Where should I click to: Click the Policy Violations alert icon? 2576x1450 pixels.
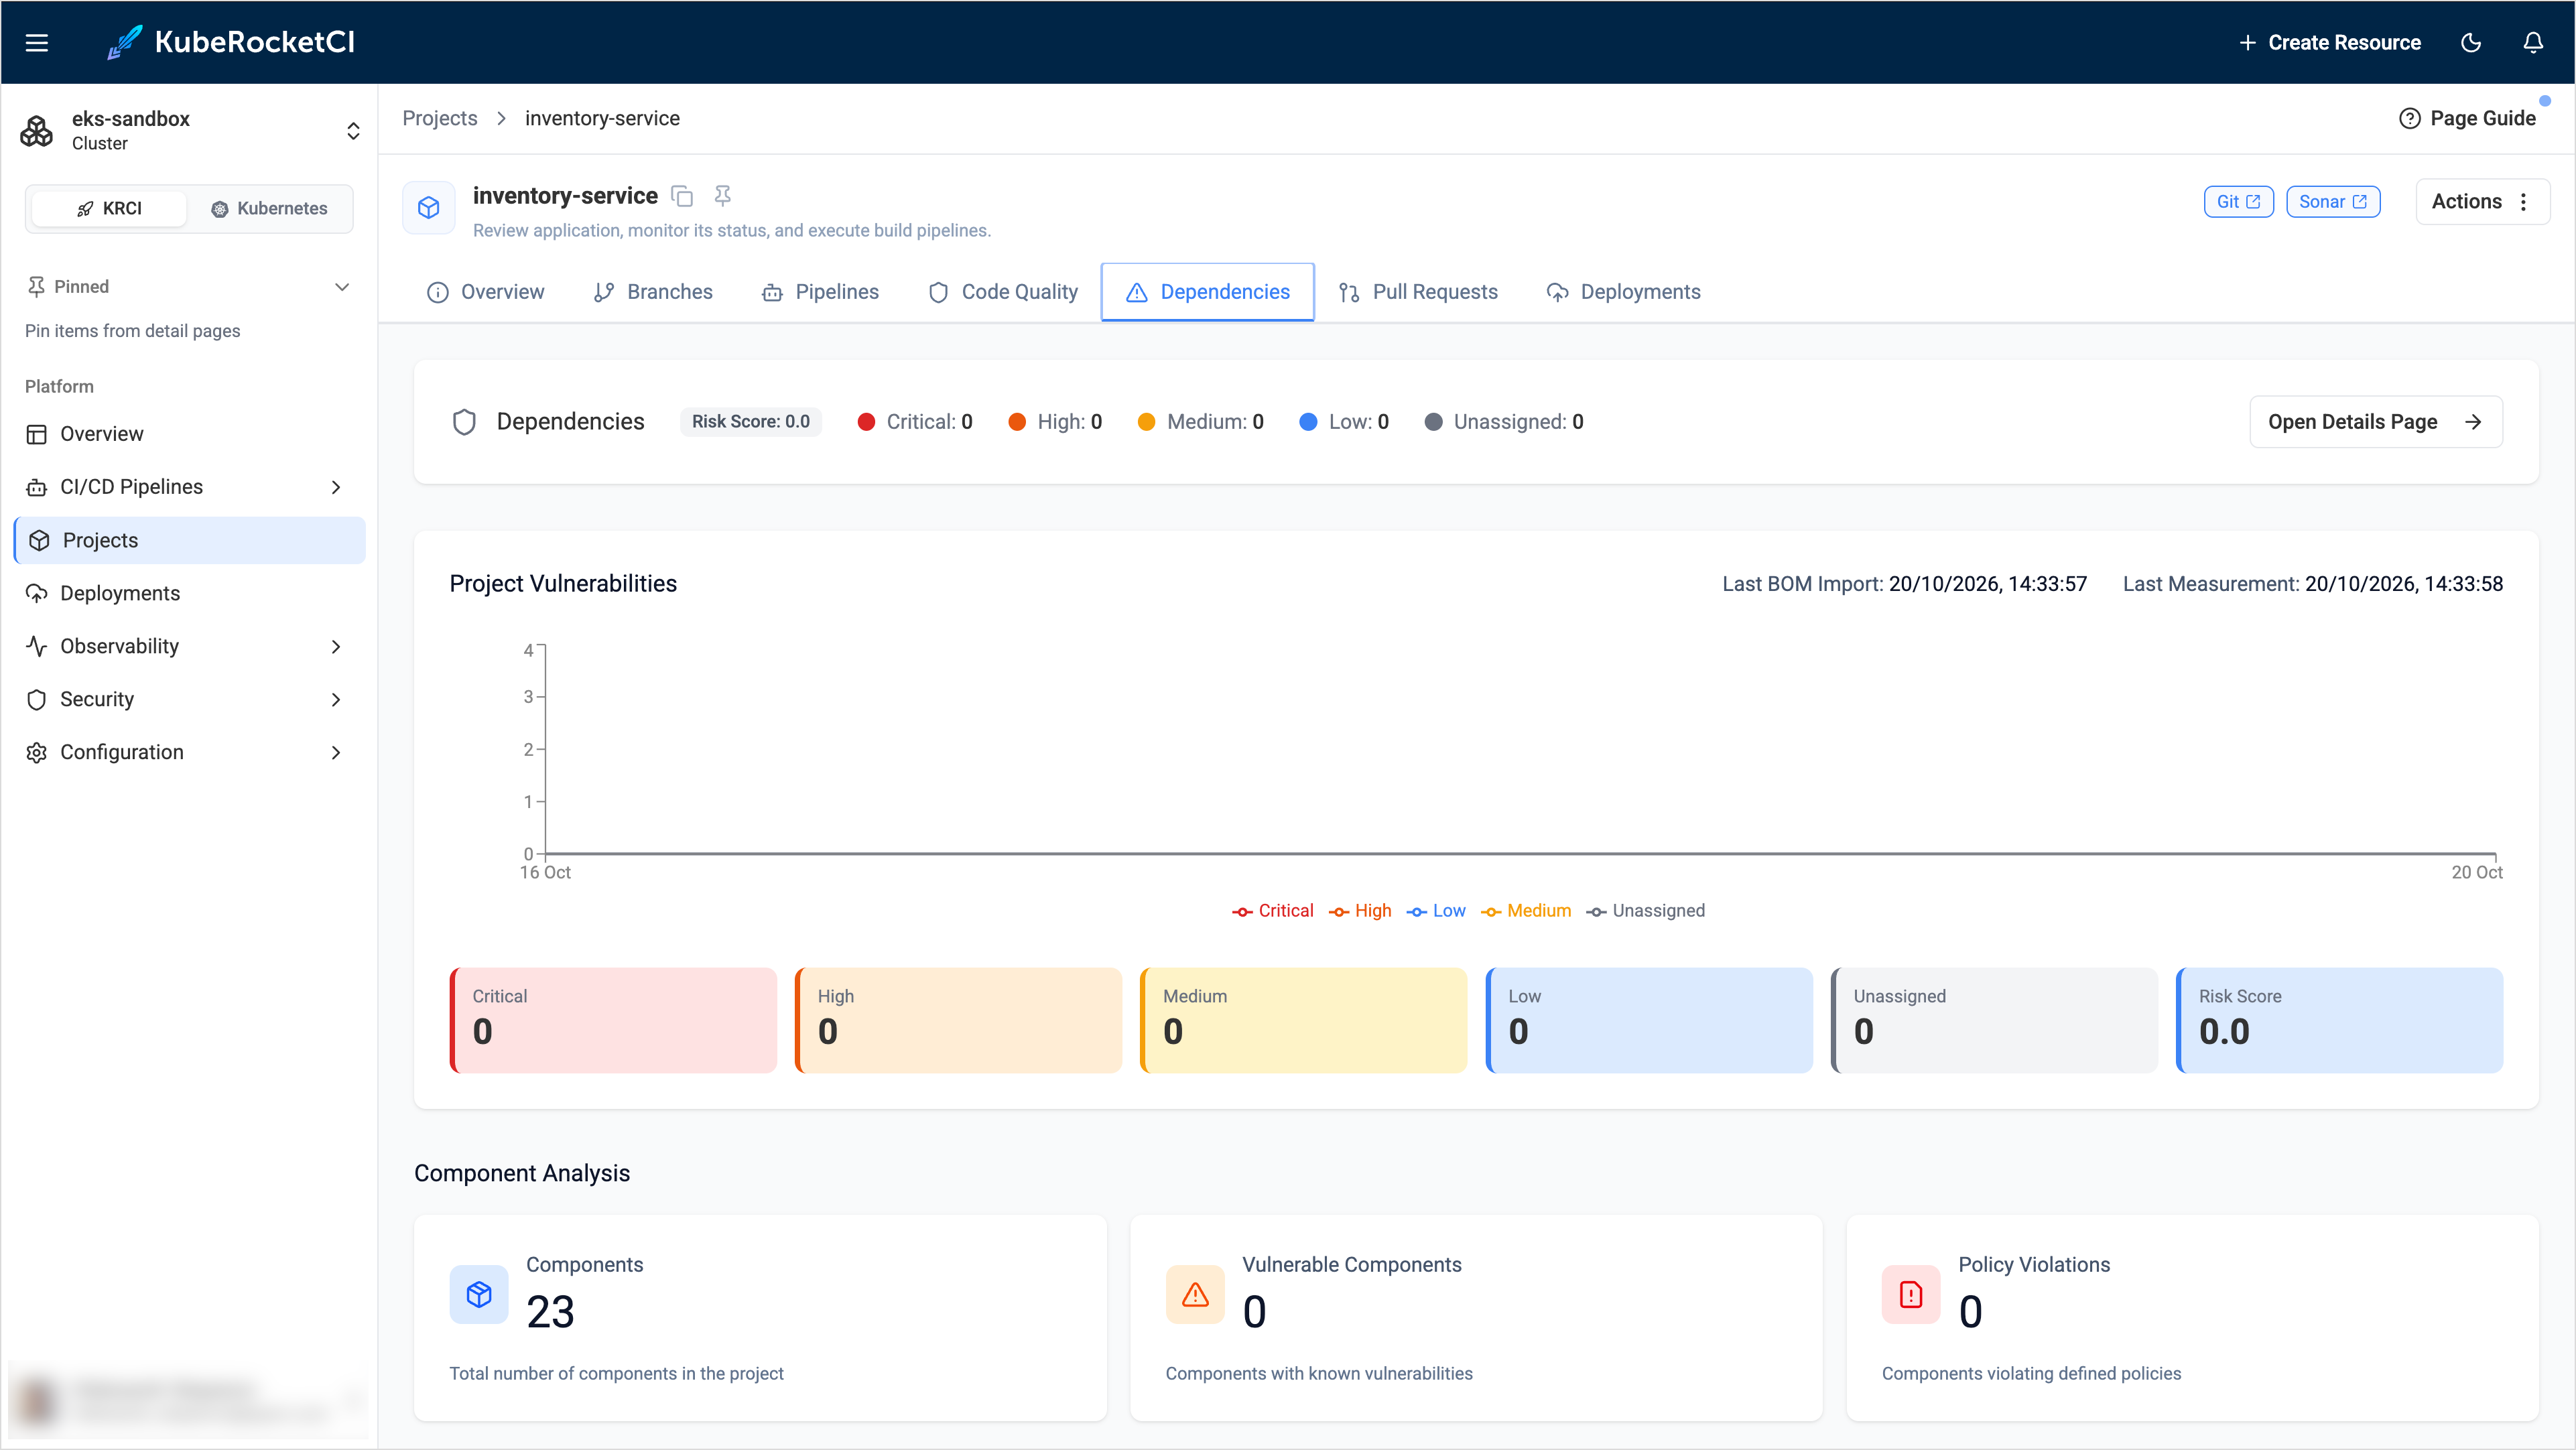tap(1911, 1295)
